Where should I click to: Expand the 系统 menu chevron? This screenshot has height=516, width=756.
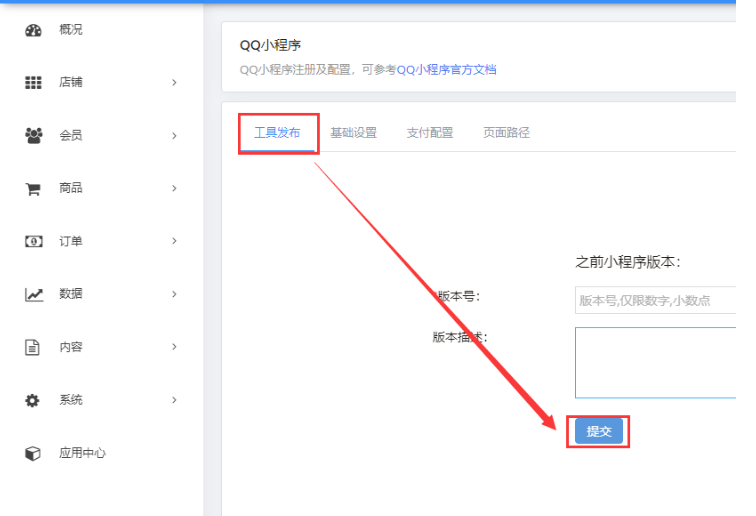pos(174,400)
